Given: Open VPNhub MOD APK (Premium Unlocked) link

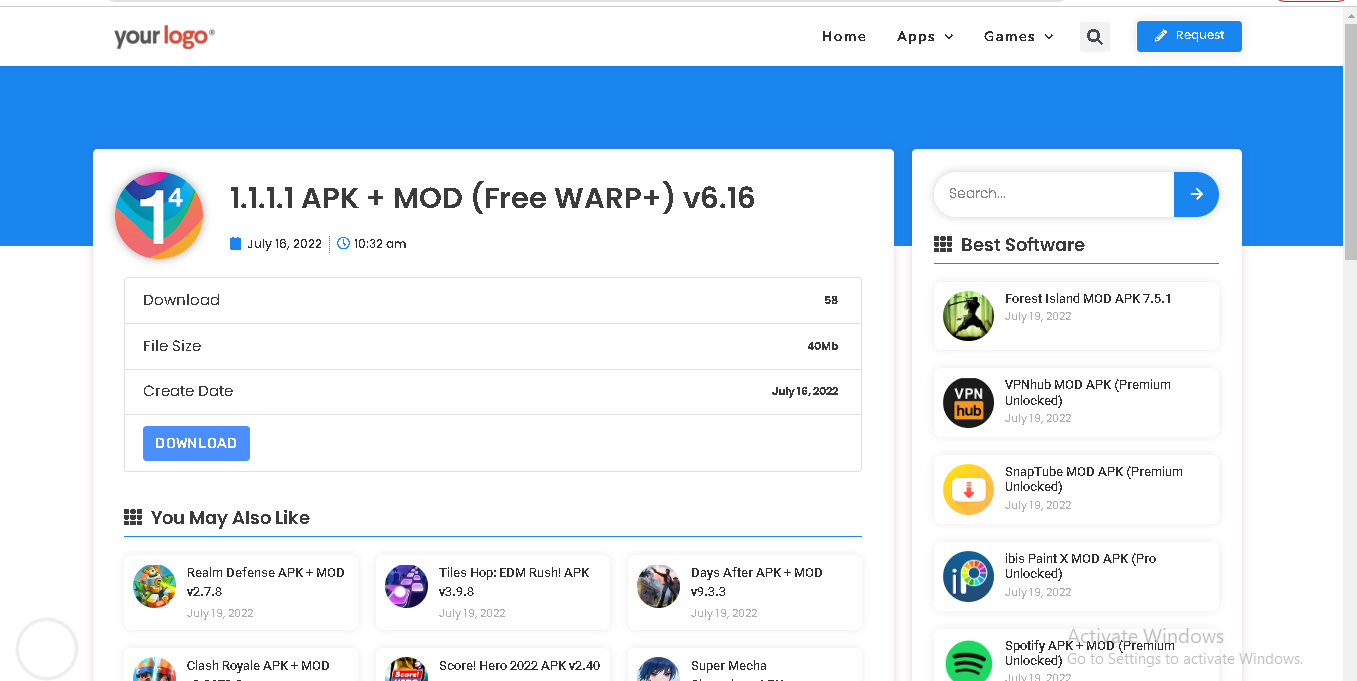Looking at the screenshot, I should tap(1088, 393).
